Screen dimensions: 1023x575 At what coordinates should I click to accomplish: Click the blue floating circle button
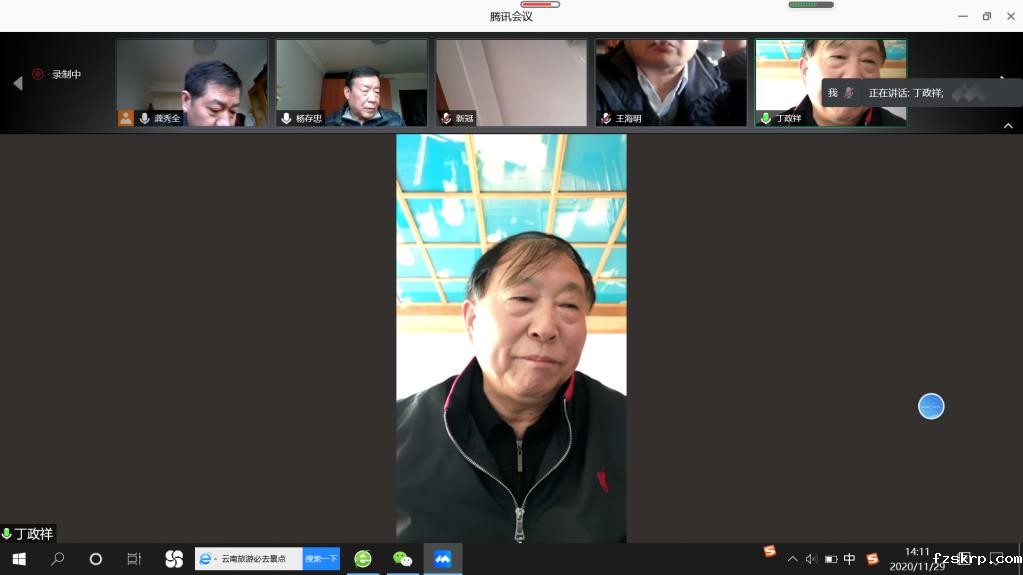pos(931,406)
